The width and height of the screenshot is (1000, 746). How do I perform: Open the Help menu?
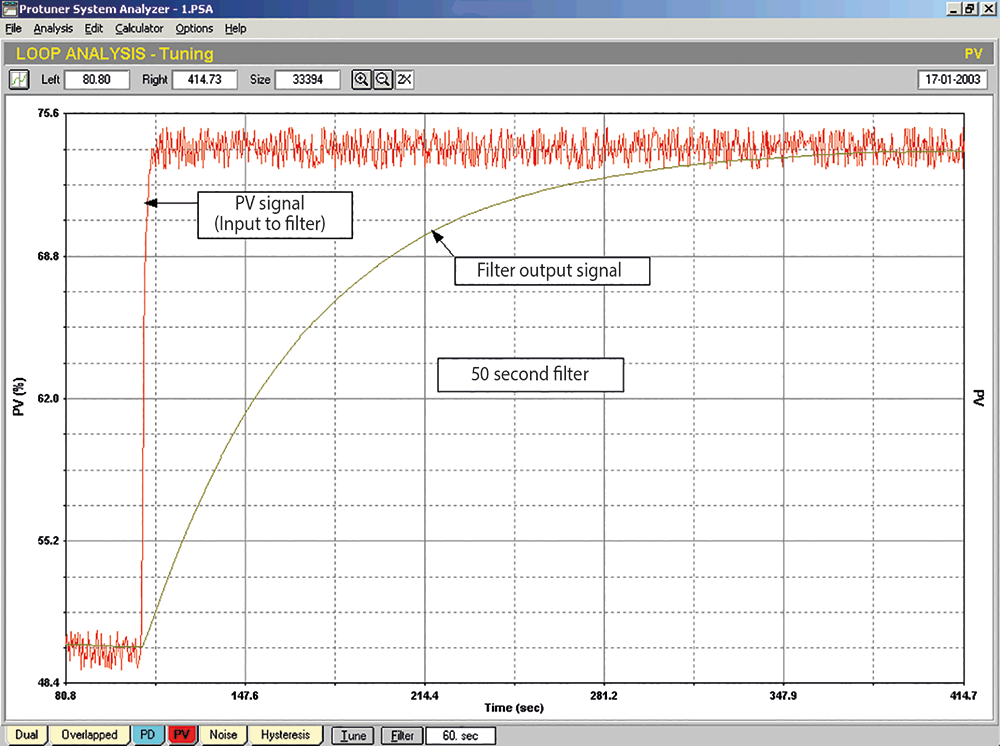click(235, 29)
